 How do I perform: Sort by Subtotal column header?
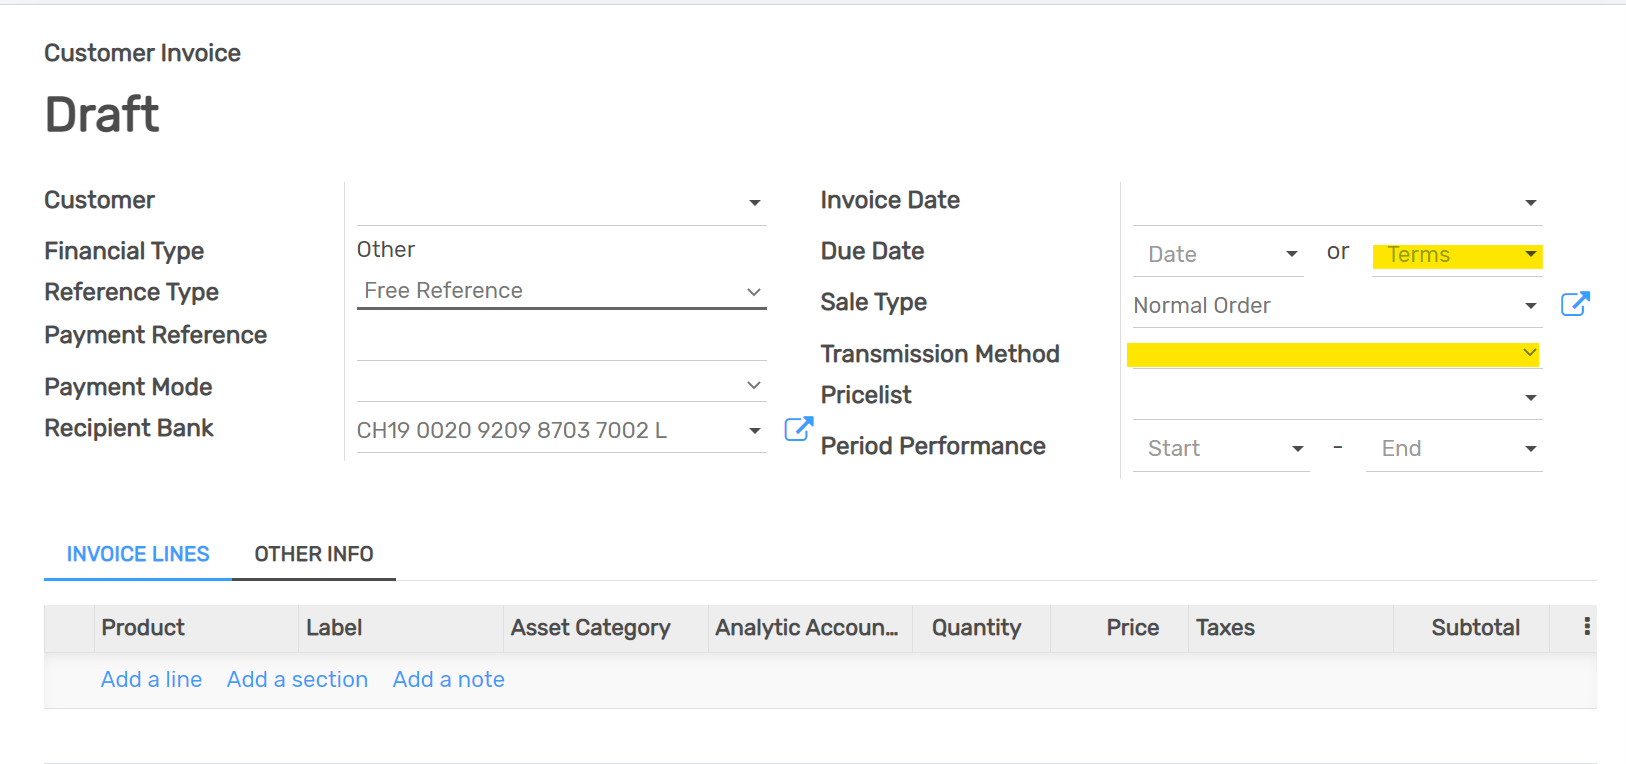tap(1472, 628)
